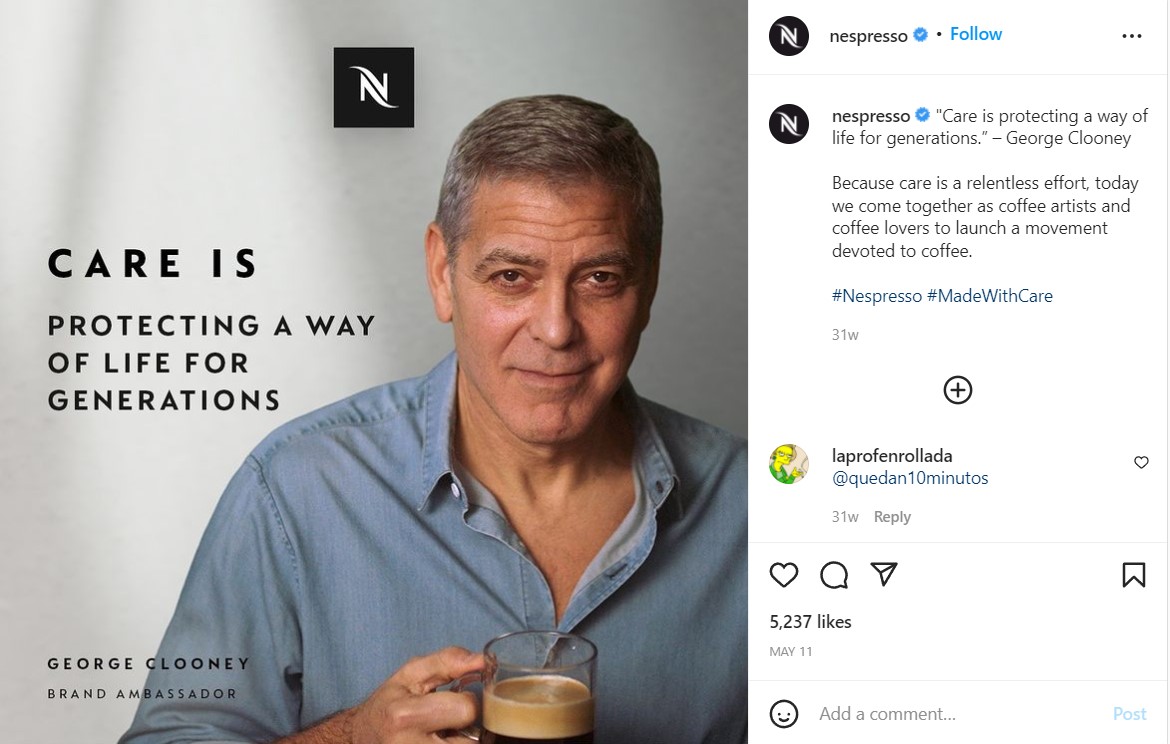Open the #Nespresso hashtag
The image size is (1170, 744).
877,296
